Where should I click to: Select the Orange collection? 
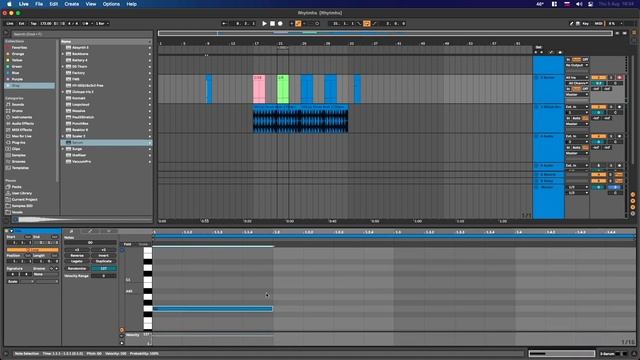tap(18, 54)
